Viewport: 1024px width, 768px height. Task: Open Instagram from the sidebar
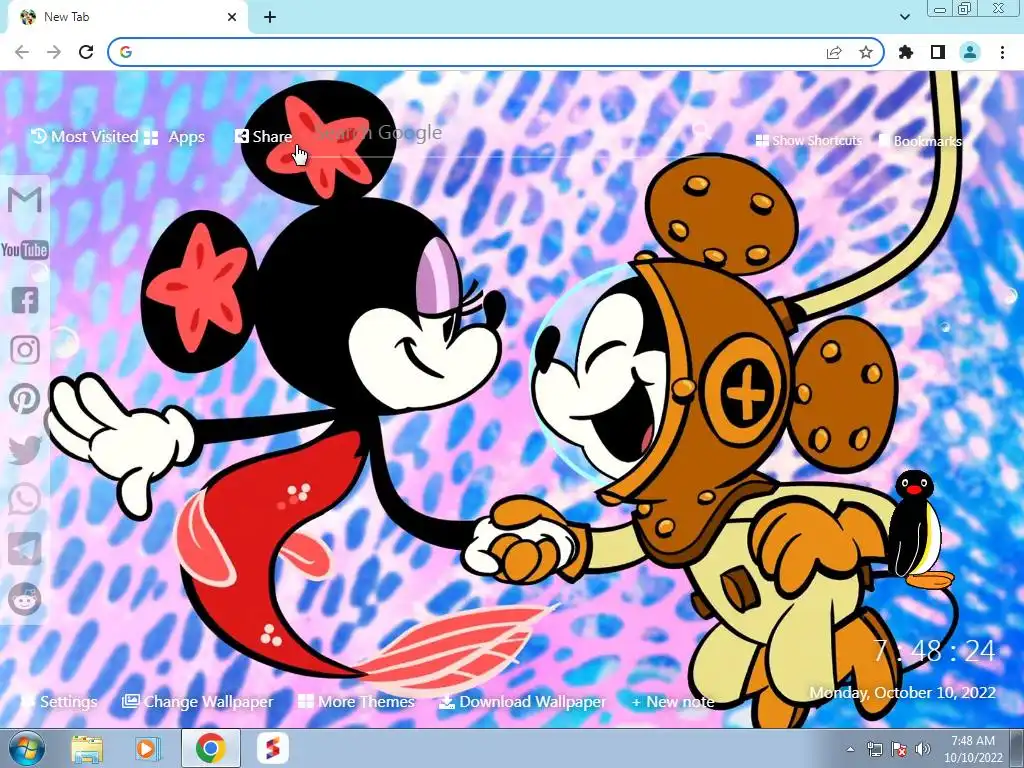click(x=25, y=350)
